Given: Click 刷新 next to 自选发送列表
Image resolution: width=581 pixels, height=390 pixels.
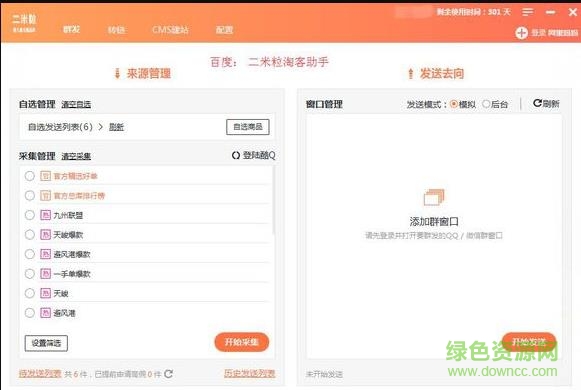Looking at the screenshot, I should pos(116,127).
